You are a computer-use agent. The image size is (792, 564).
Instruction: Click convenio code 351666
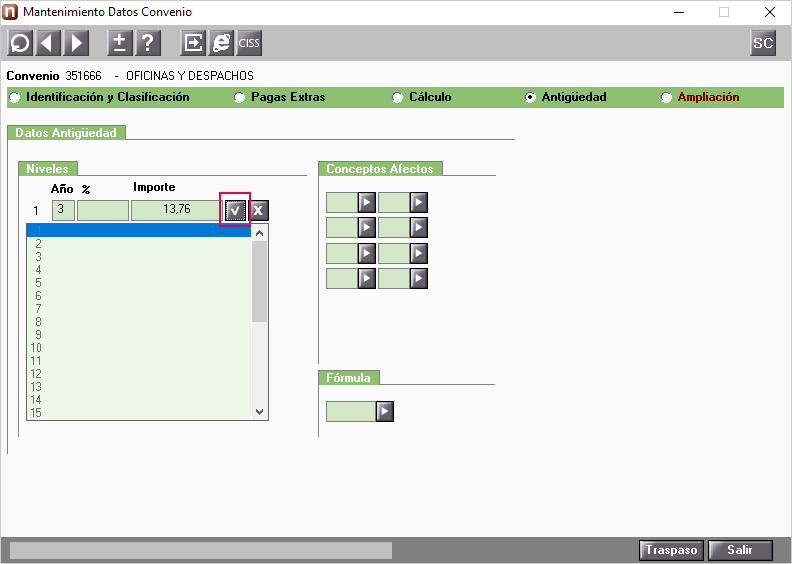pos(83,76)
